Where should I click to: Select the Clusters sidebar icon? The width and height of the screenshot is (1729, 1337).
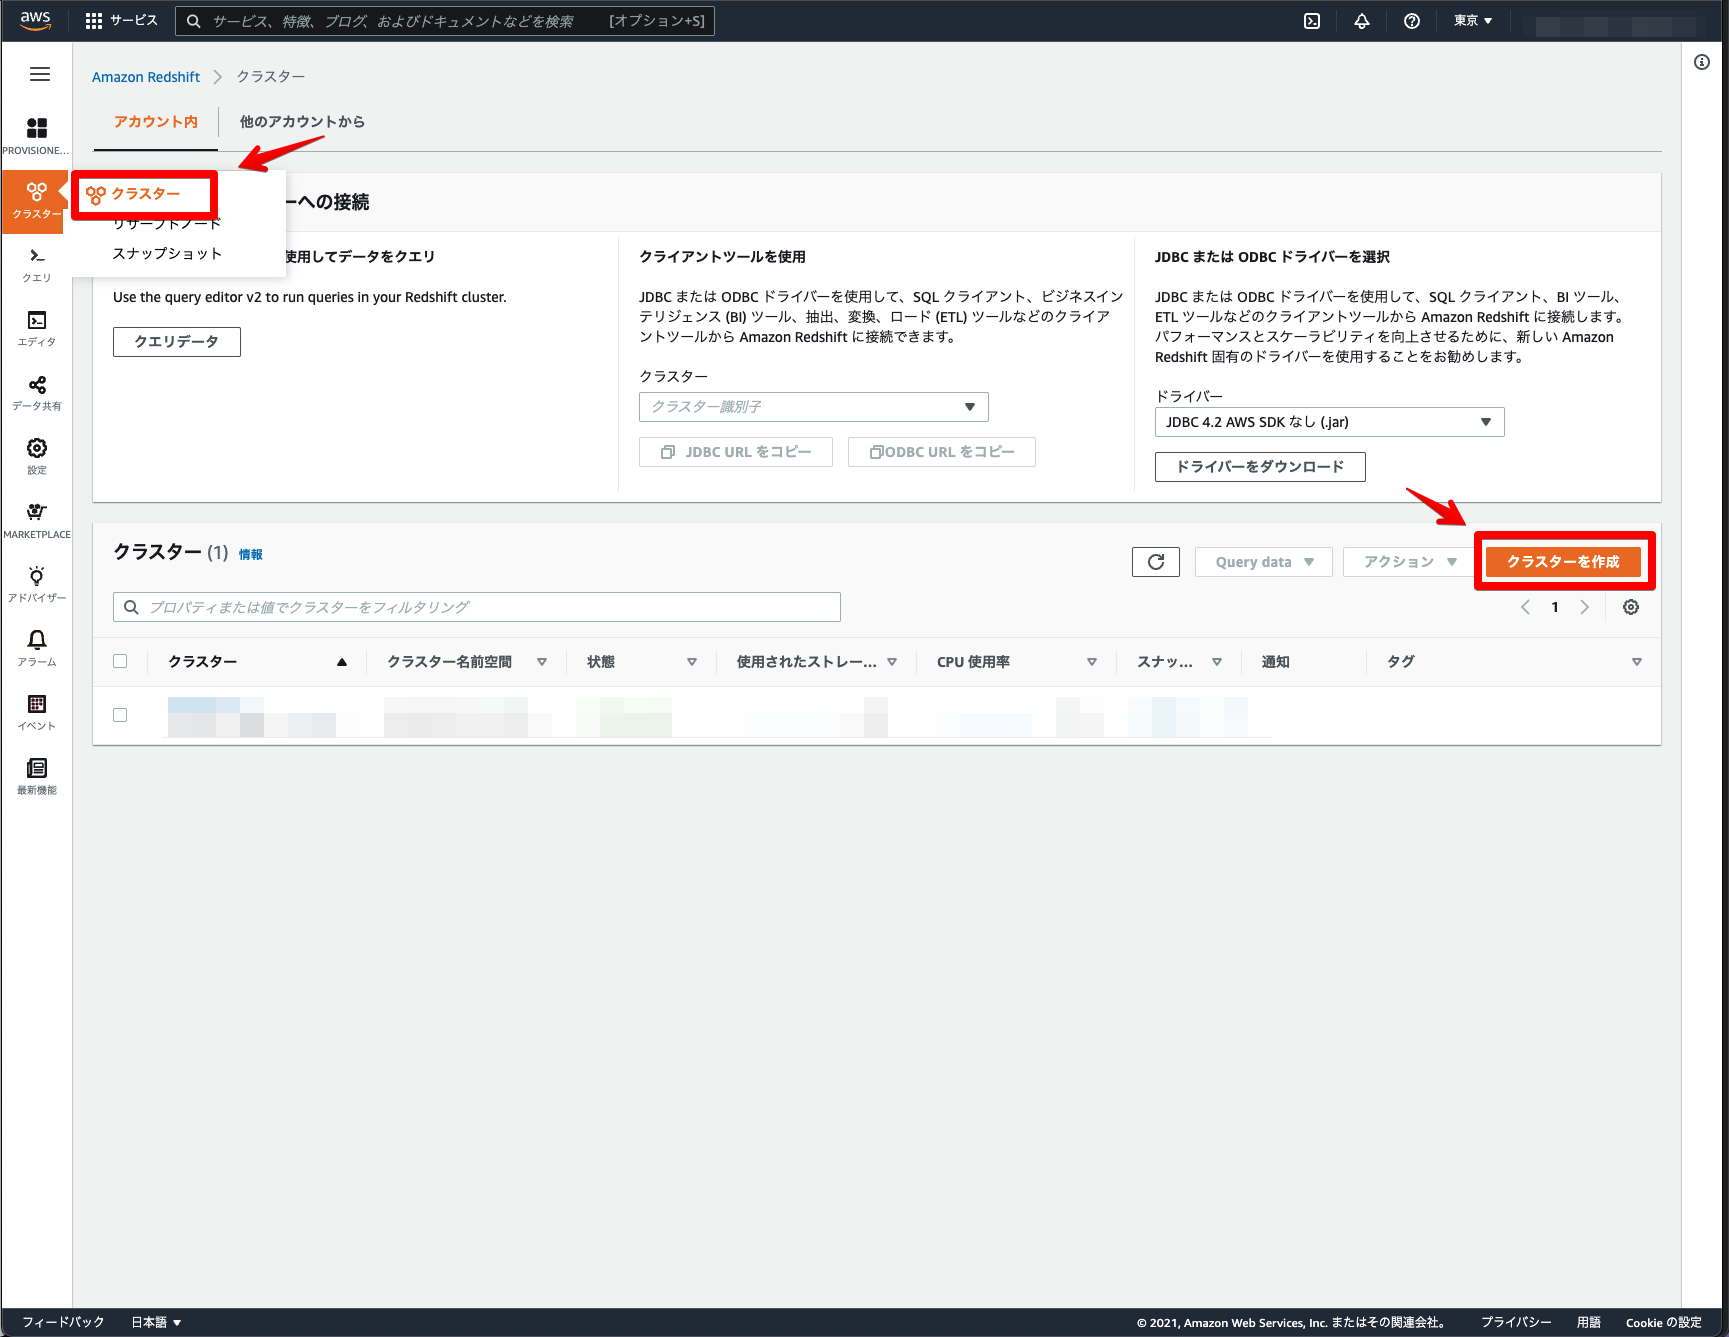pyautogui.click(x=37, y=201)
